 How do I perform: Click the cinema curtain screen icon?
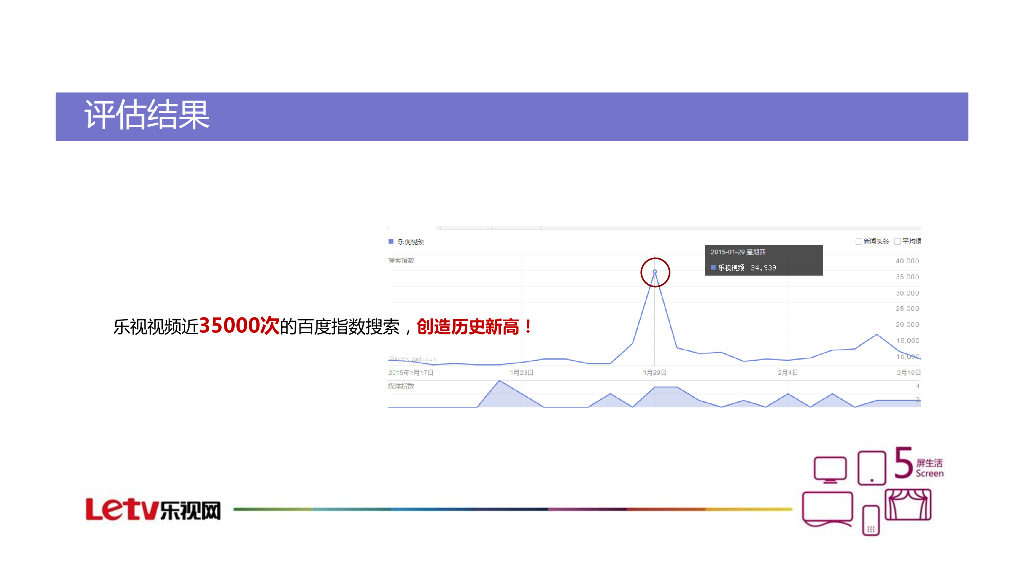pyautogui.click(x=908, y=504)
